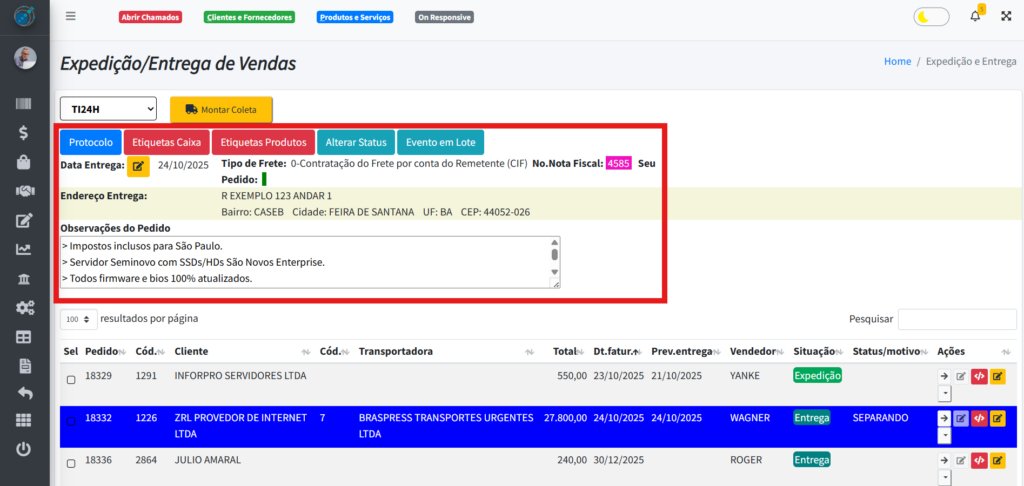
Task: Open the TI24H company dropdown
Action: 109,108
